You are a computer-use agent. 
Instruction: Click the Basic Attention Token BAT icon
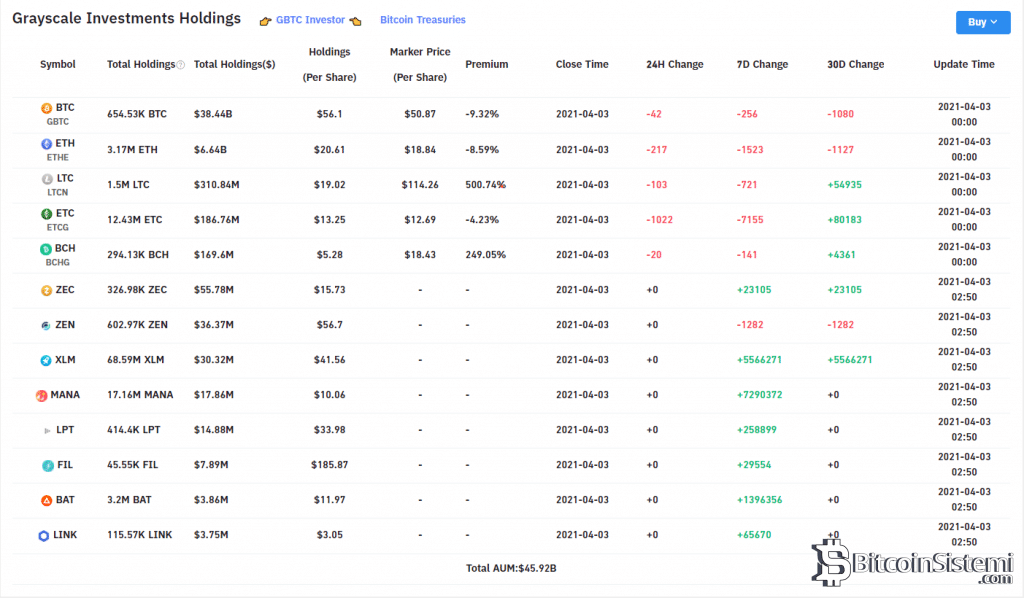pyautogui.click(x=45, y=500)
